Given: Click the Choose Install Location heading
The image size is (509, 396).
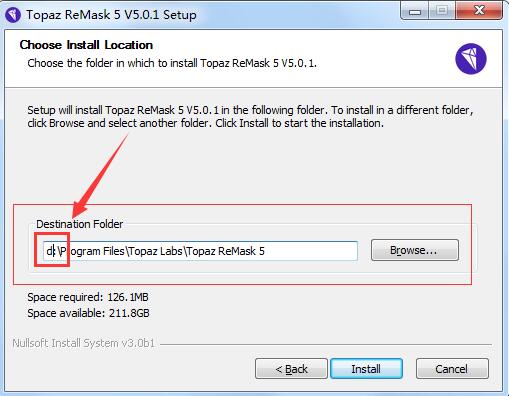Looking at the screenshot, I should (86, 45).
